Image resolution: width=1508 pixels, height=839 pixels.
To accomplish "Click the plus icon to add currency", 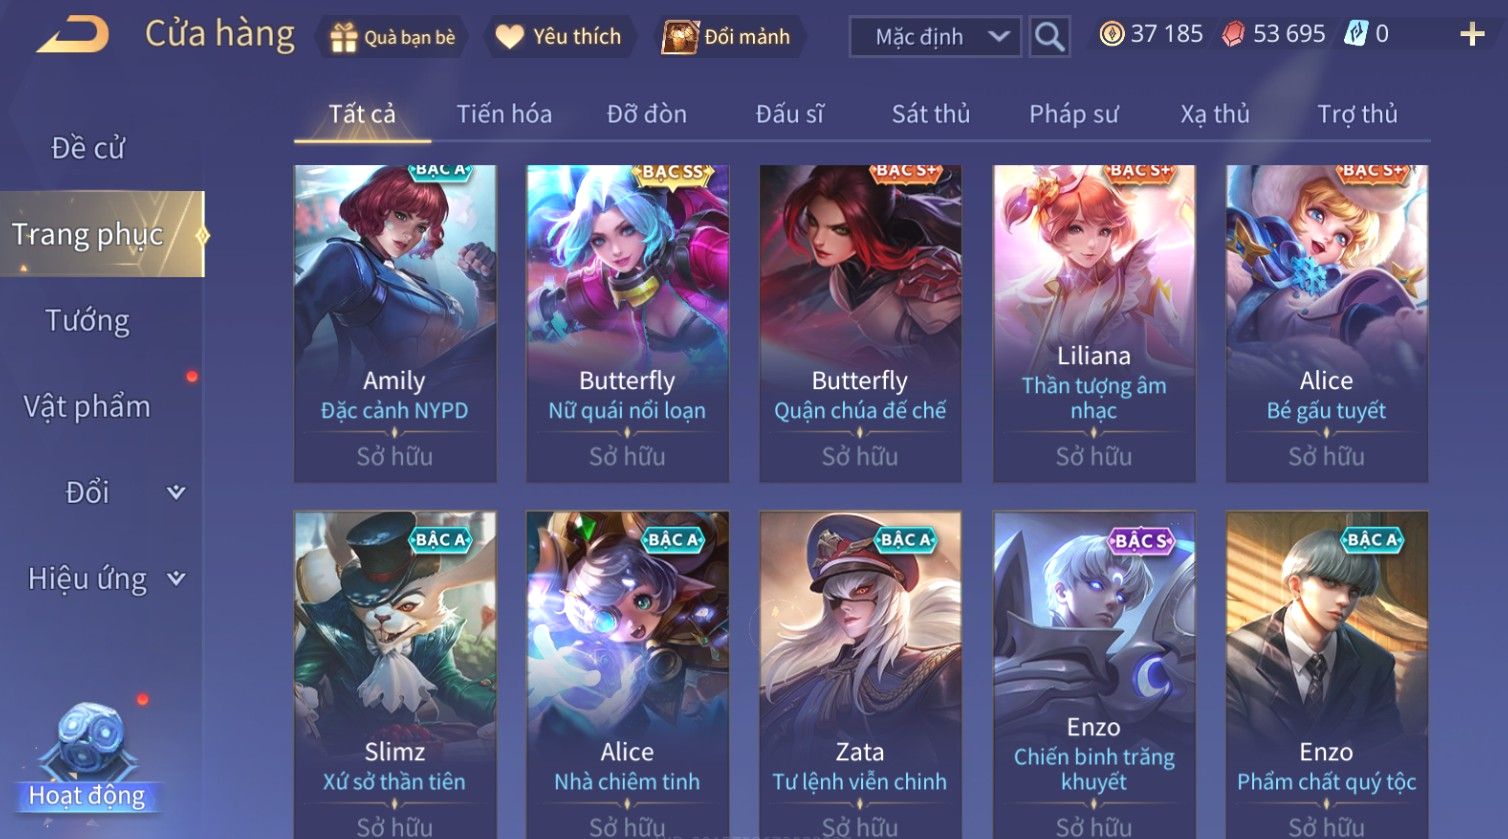I will (1472, 34).
